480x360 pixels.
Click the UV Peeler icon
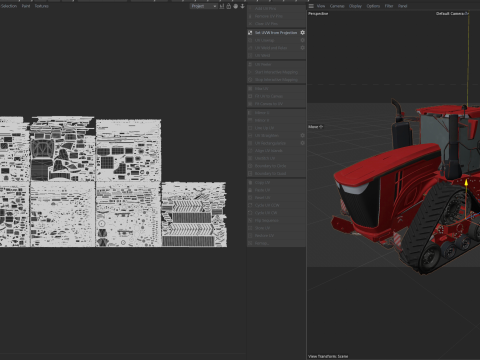(x=250, y=64)
